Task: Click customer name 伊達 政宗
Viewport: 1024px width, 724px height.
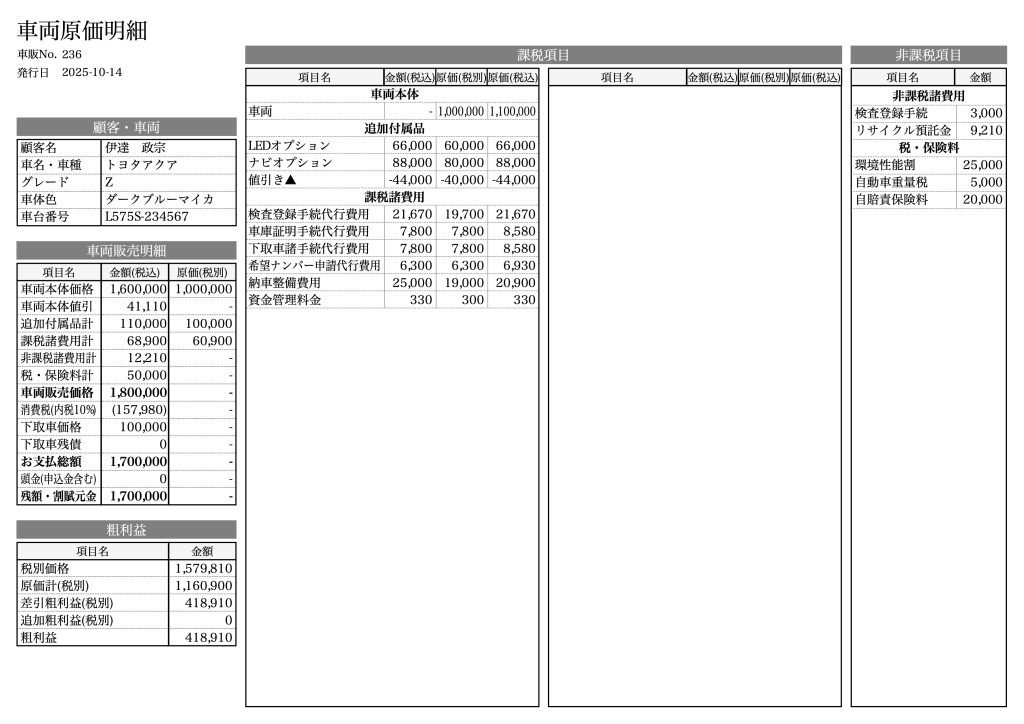Action: (136, 147)
